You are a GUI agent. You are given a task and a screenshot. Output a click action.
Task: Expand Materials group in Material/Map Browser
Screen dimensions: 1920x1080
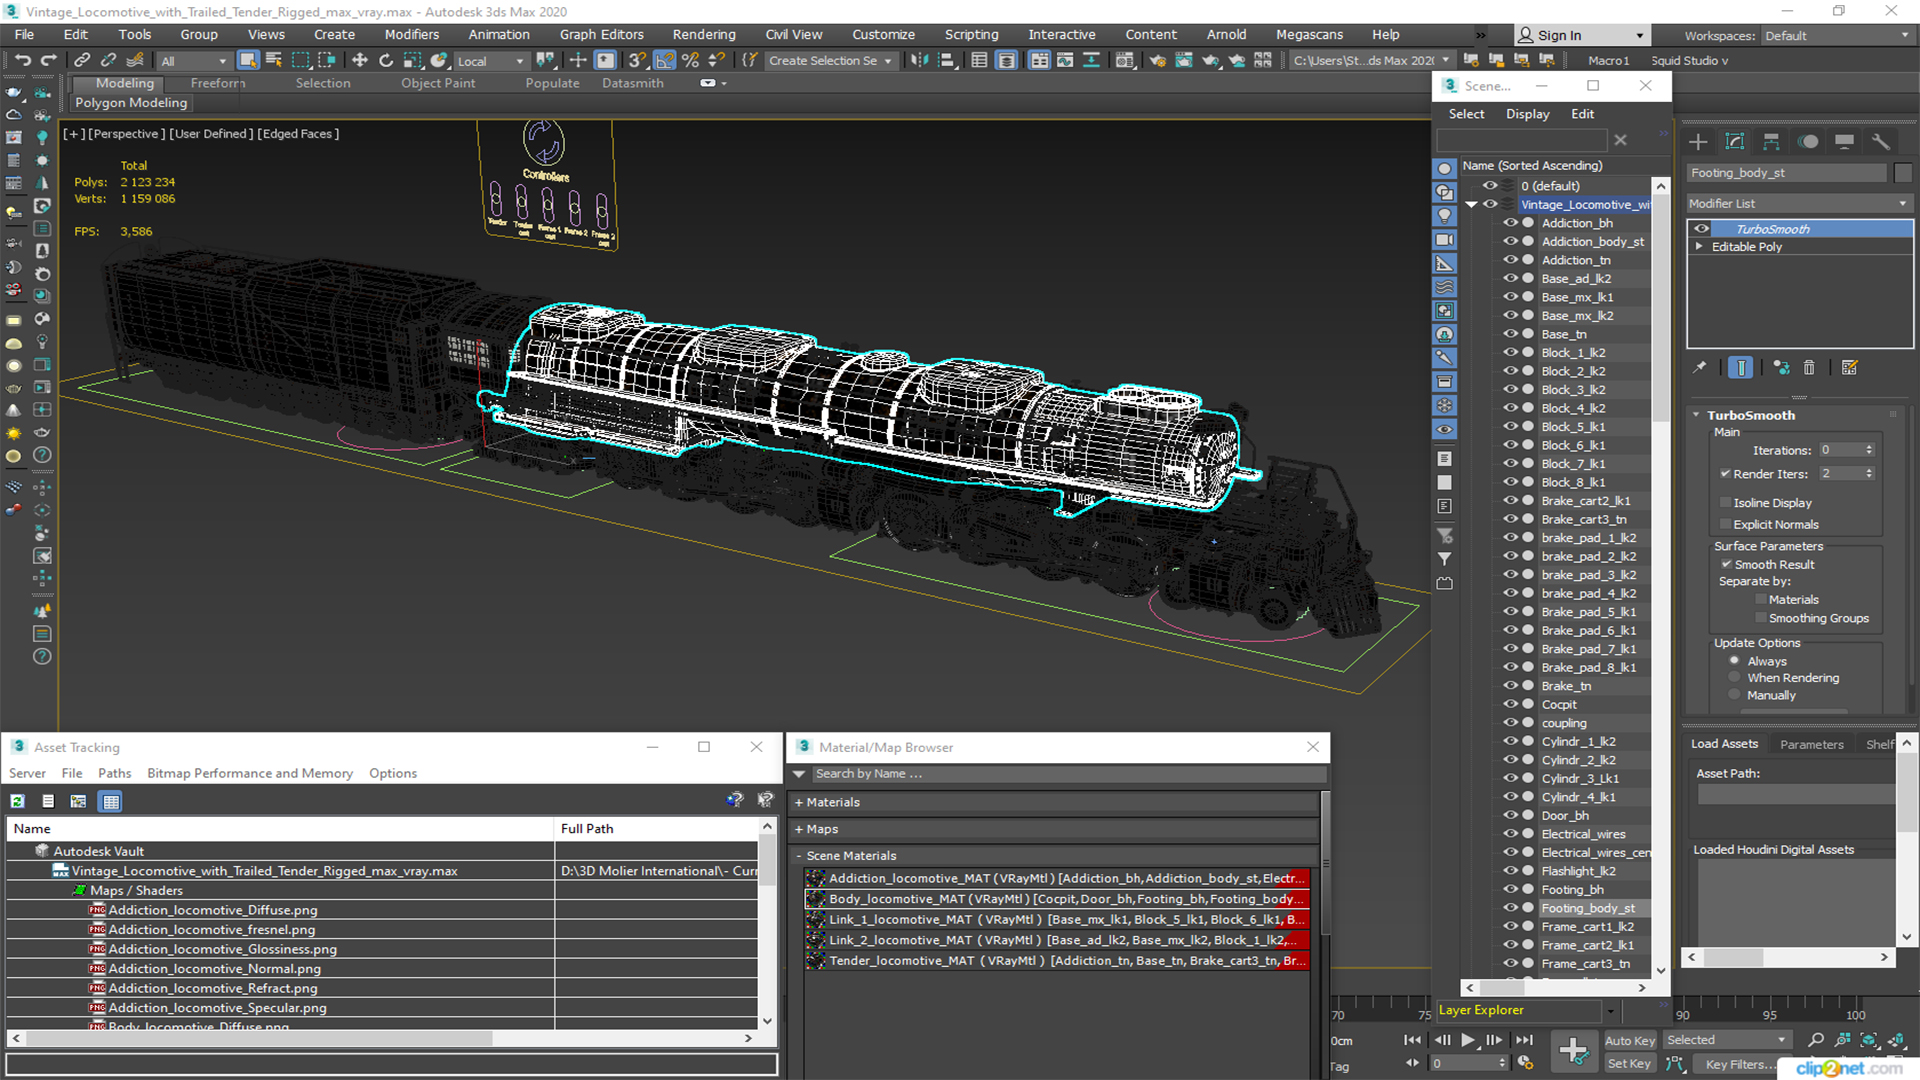(x=799, y=802)
